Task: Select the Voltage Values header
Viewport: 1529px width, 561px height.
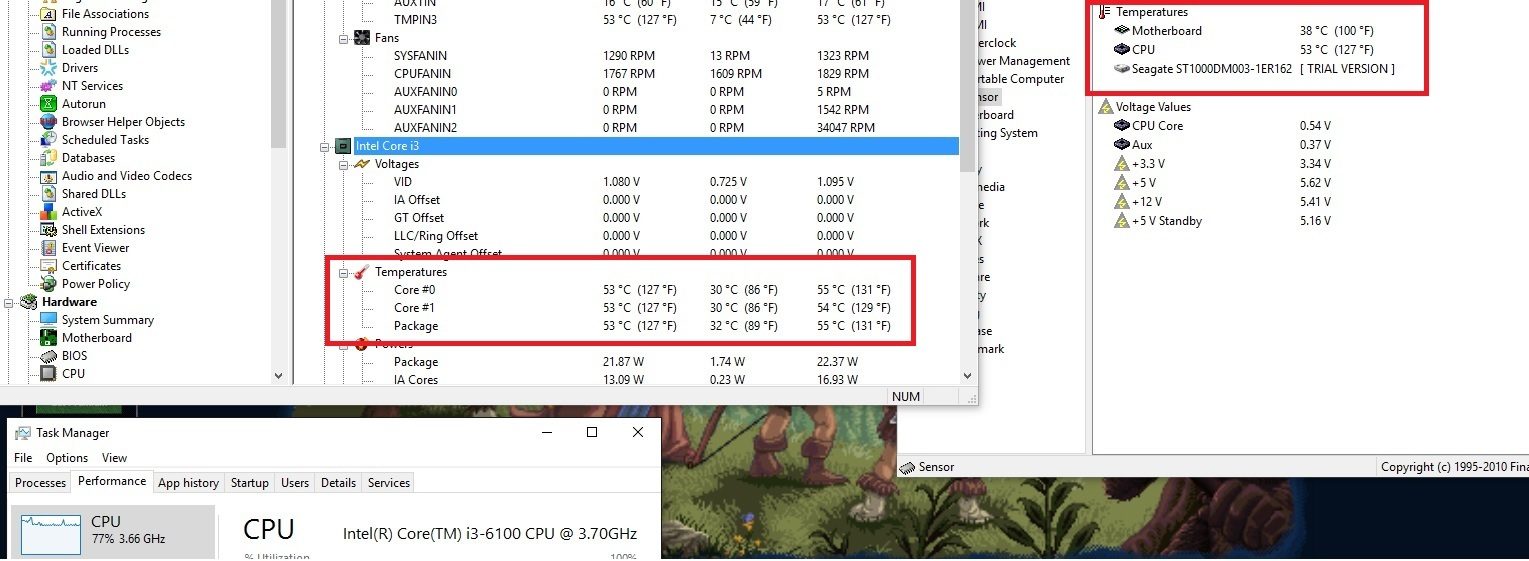Action: 1153,107
